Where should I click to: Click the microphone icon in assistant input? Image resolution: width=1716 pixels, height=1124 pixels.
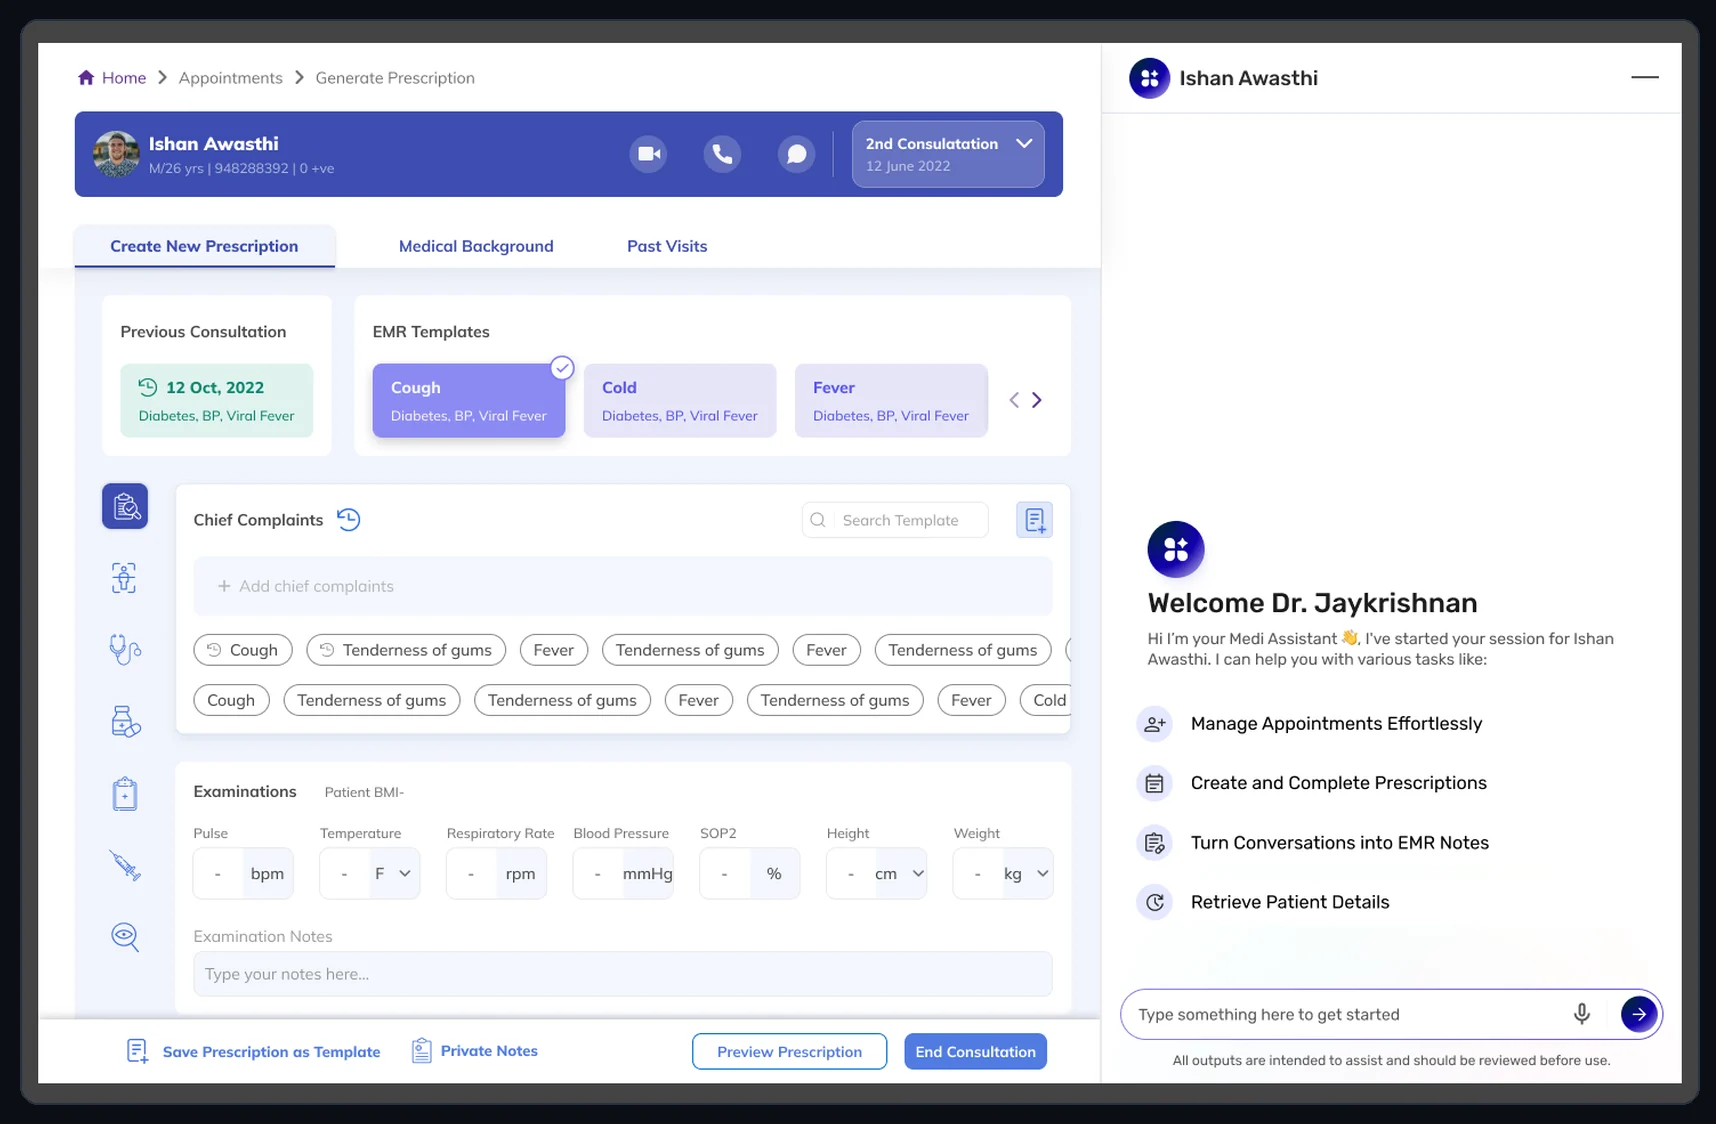coord(1582,1014)
